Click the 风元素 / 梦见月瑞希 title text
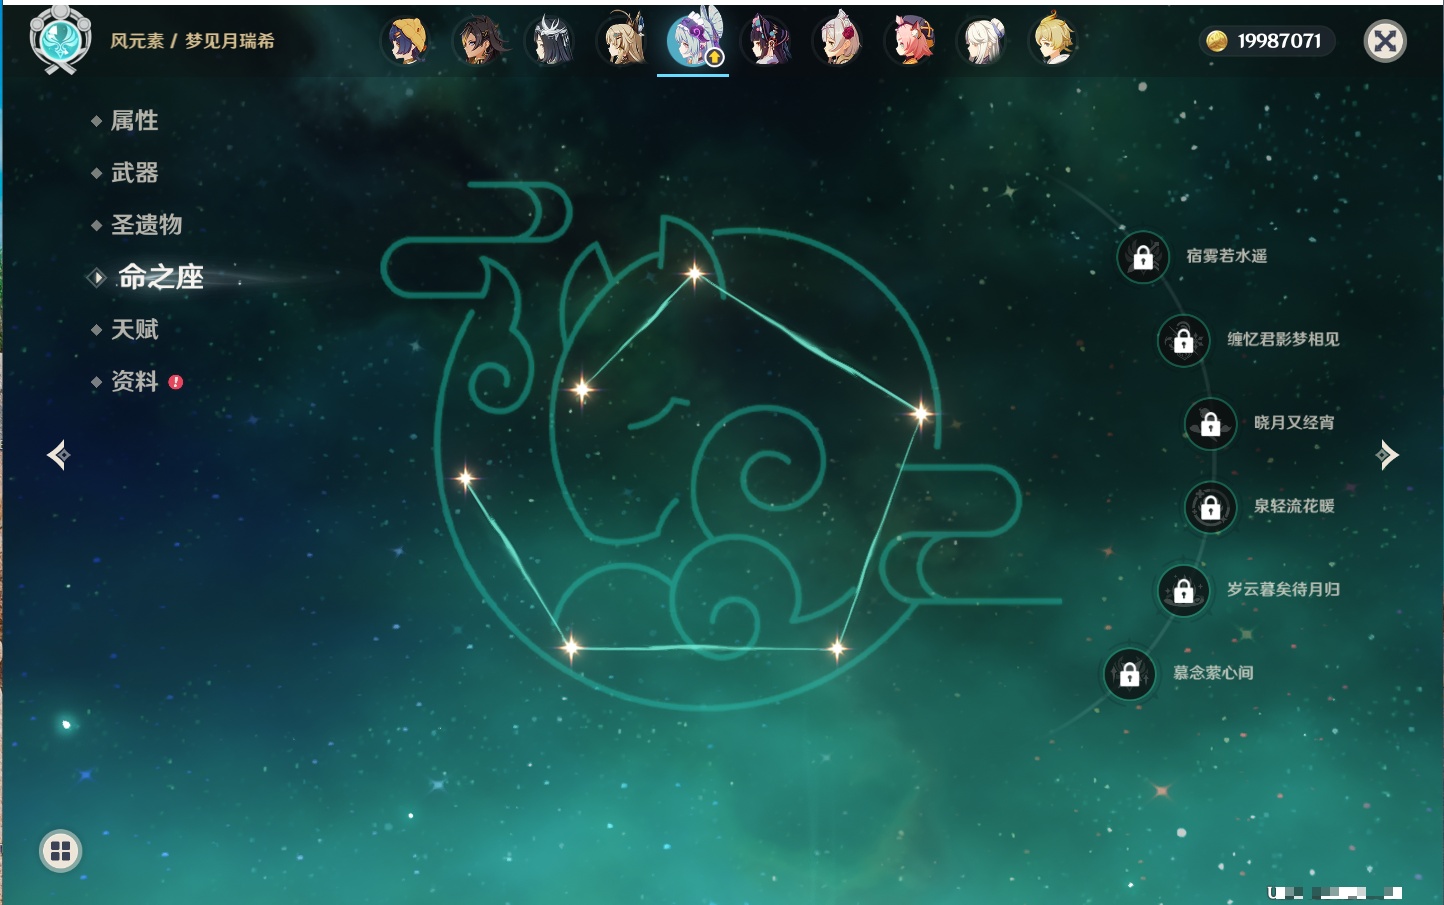The width and height of the screenshot is (1444, 905). tap(192, 41)
